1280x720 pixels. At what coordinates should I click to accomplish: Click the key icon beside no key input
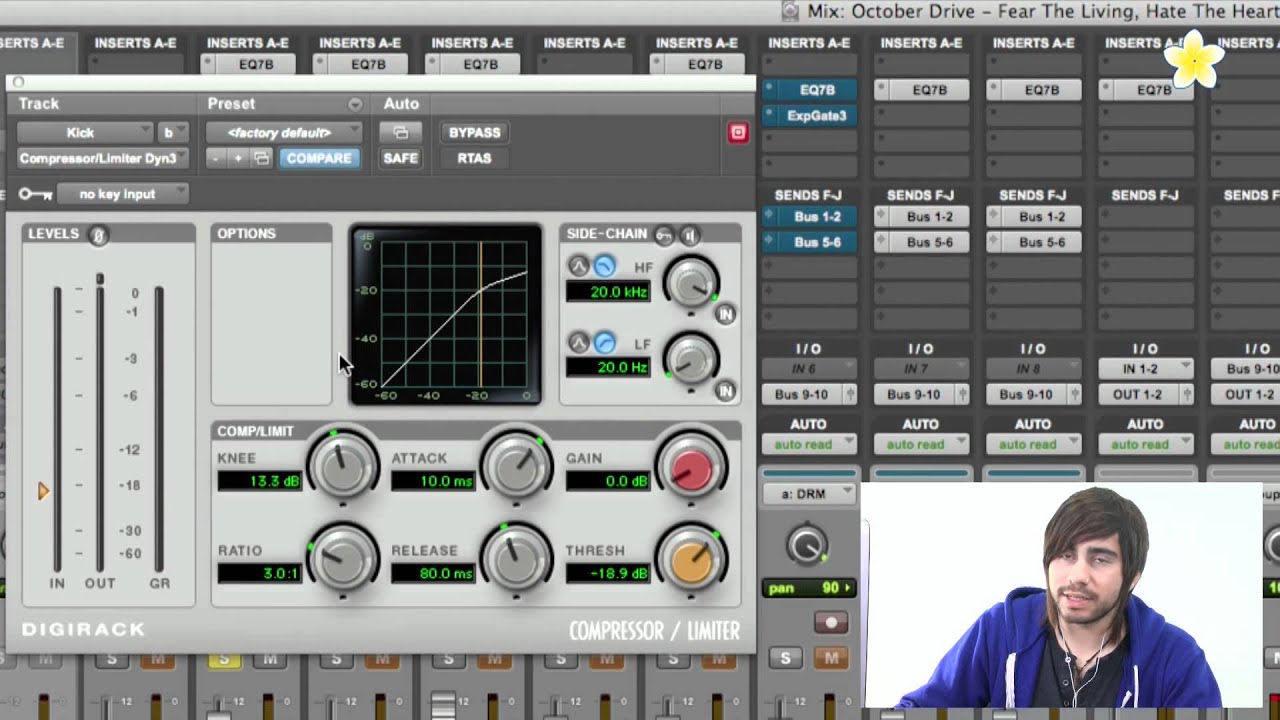35,194
